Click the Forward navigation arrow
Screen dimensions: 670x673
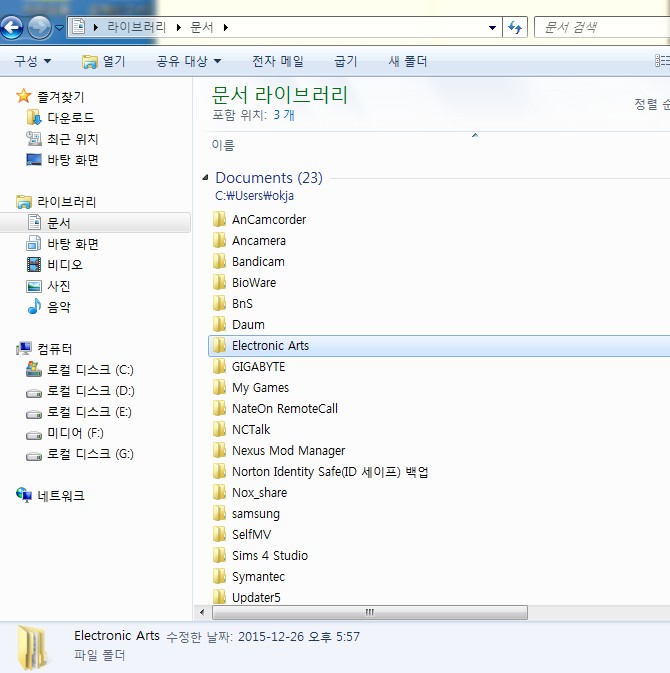(x=39, y=28)
